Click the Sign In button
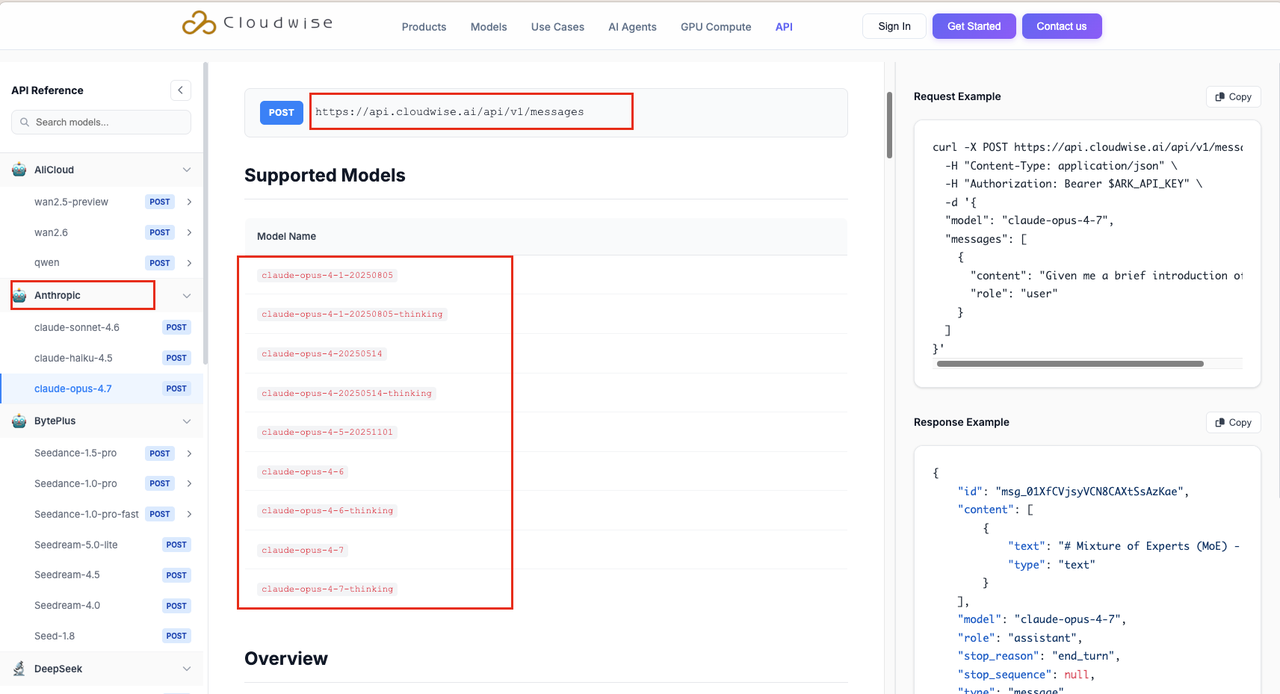1280x694 pixels. 894,26
